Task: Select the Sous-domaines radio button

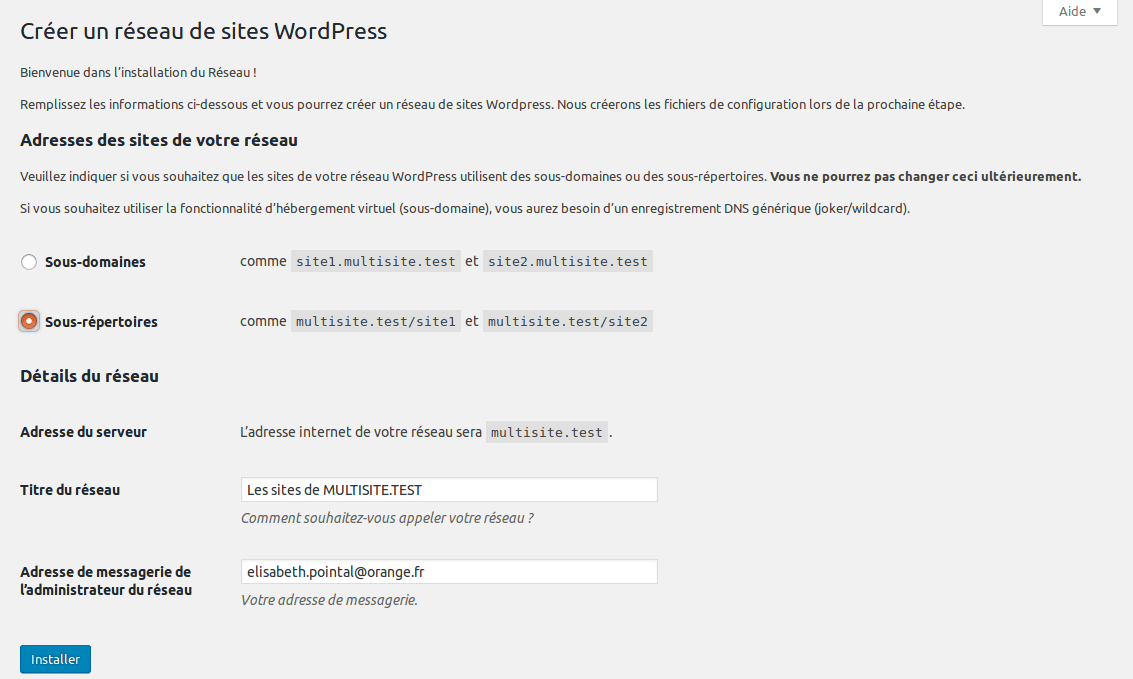Action: (x=29, y=262)
